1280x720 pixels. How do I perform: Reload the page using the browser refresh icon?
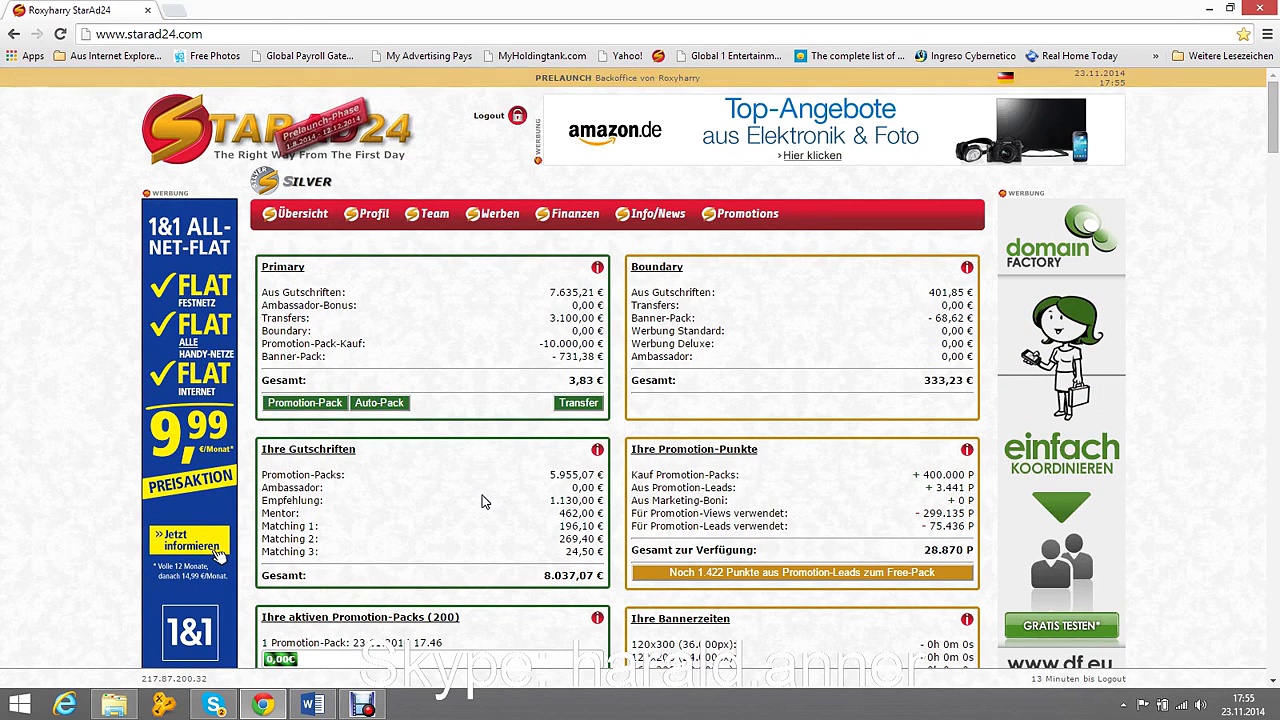pos(60,34)
